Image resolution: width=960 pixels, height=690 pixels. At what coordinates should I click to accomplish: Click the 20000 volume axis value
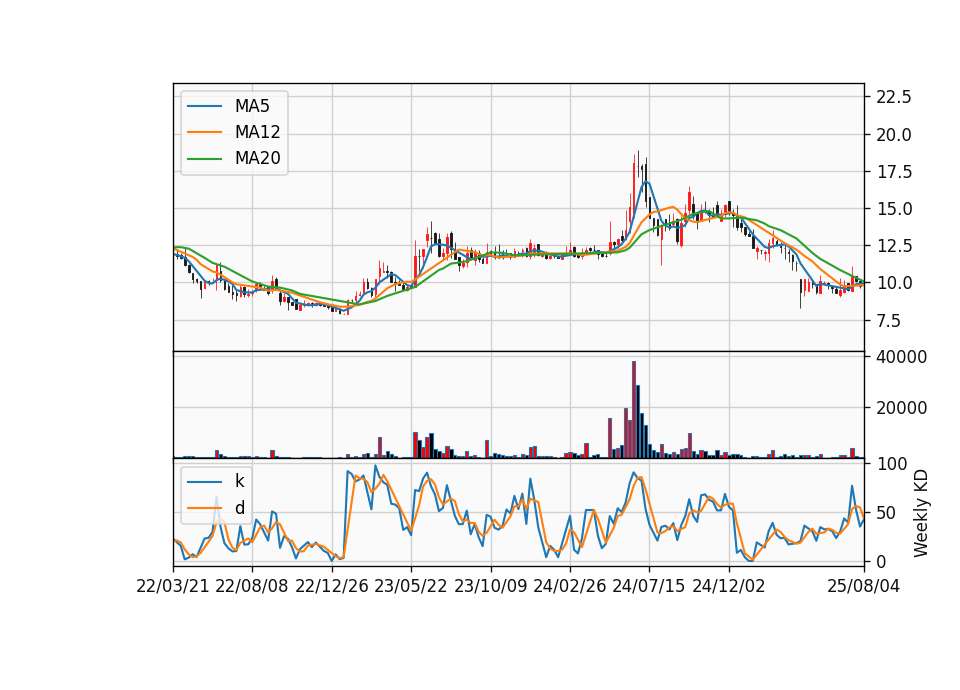(x=901, y=408)
